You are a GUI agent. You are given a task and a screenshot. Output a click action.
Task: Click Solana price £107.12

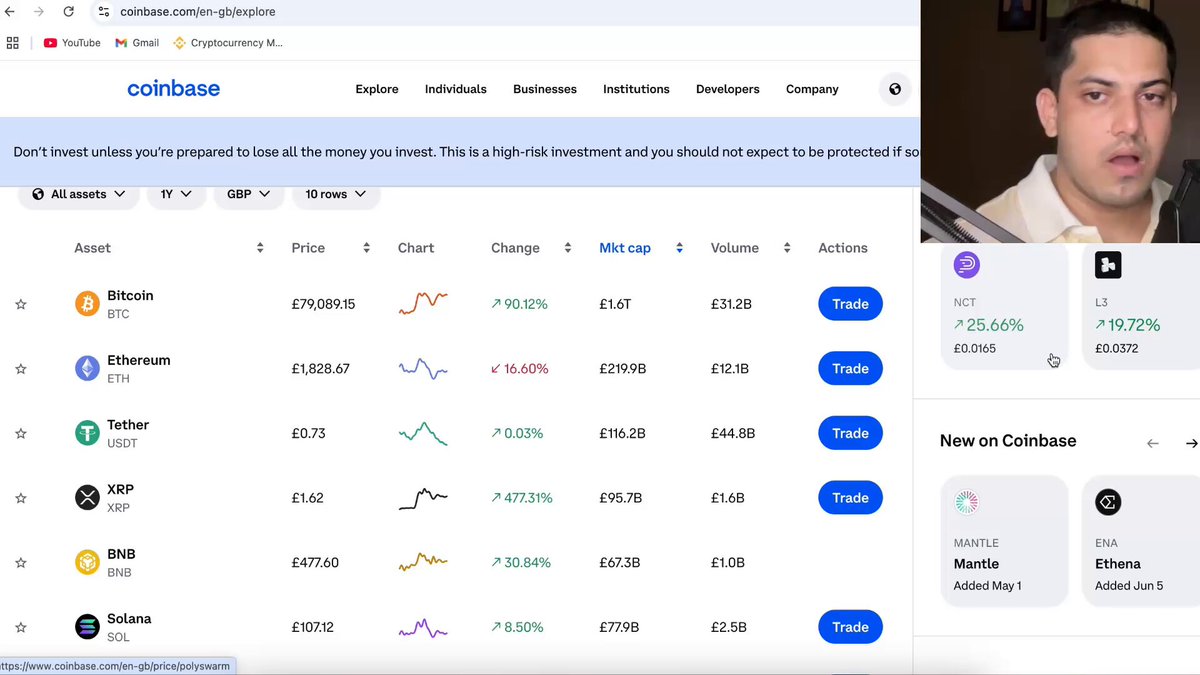pyautogui.click(x=313, y=628)
